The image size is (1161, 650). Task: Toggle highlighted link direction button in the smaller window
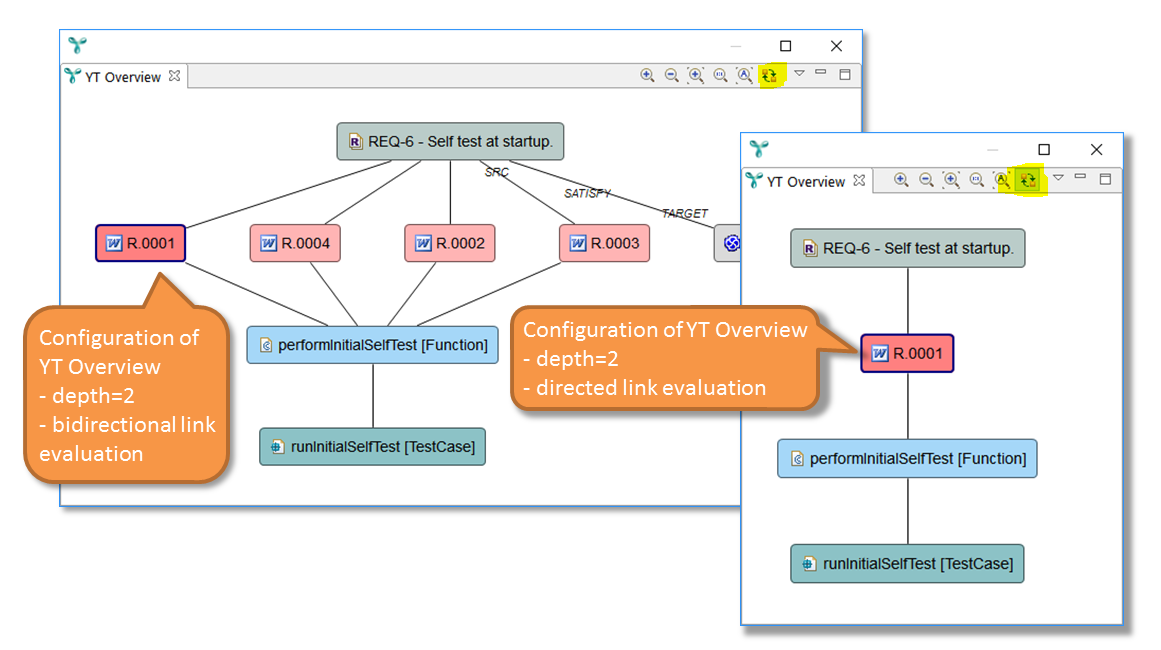point(1027,180)
